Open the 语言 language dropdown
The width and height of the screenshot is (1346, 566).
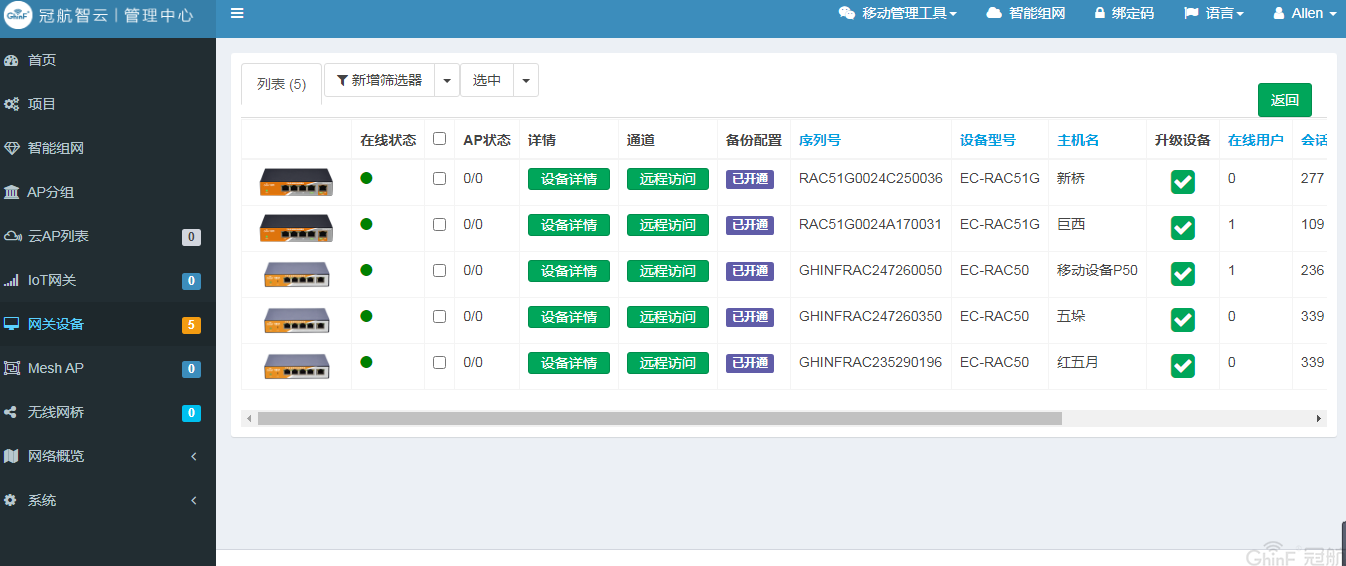[1214, 13]
